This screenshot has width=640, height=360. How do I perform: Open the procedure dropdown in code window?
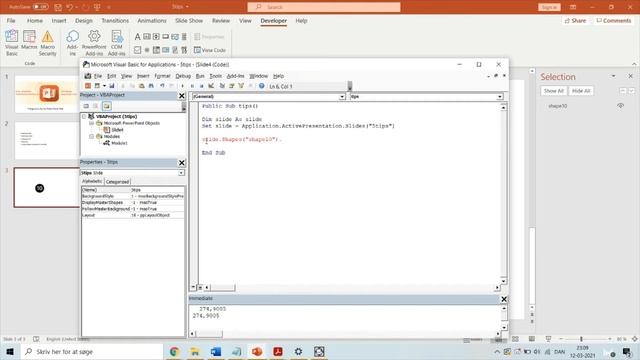(x=500, y=97)
